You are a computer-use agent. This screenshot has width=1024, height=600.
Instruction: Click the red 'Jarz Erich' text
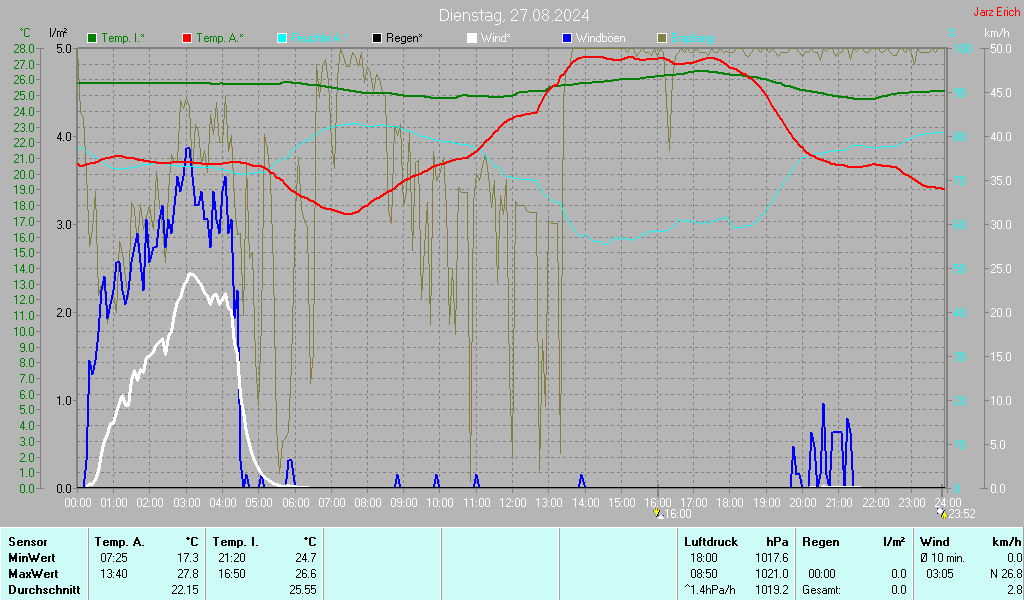[997, 12]
